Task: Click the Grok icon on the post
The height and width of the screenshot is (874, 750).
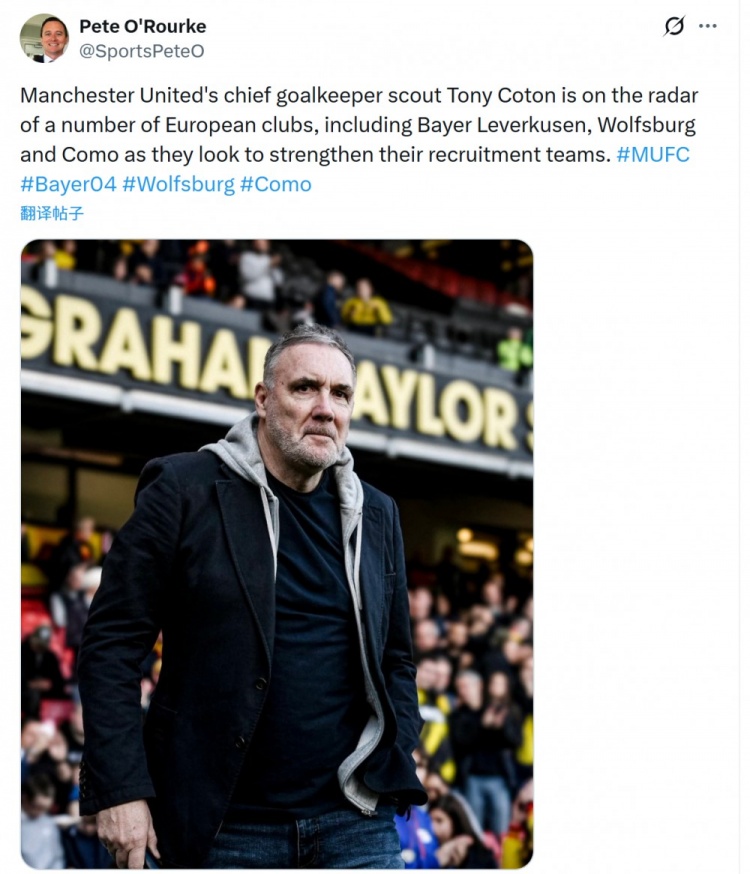Action: tap(674, 27)
